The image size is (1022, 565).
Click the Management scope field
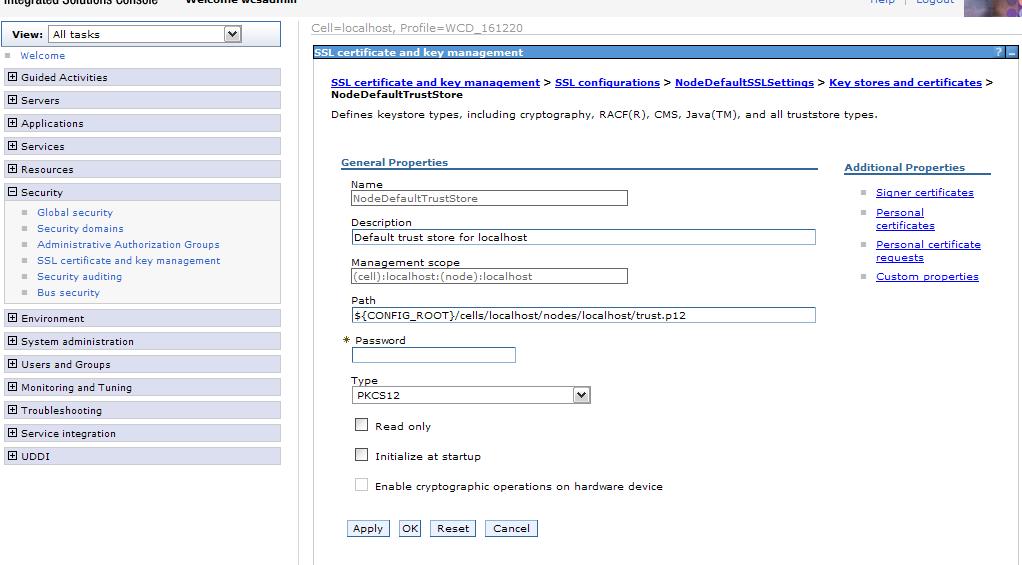click(x=489, y=276)
